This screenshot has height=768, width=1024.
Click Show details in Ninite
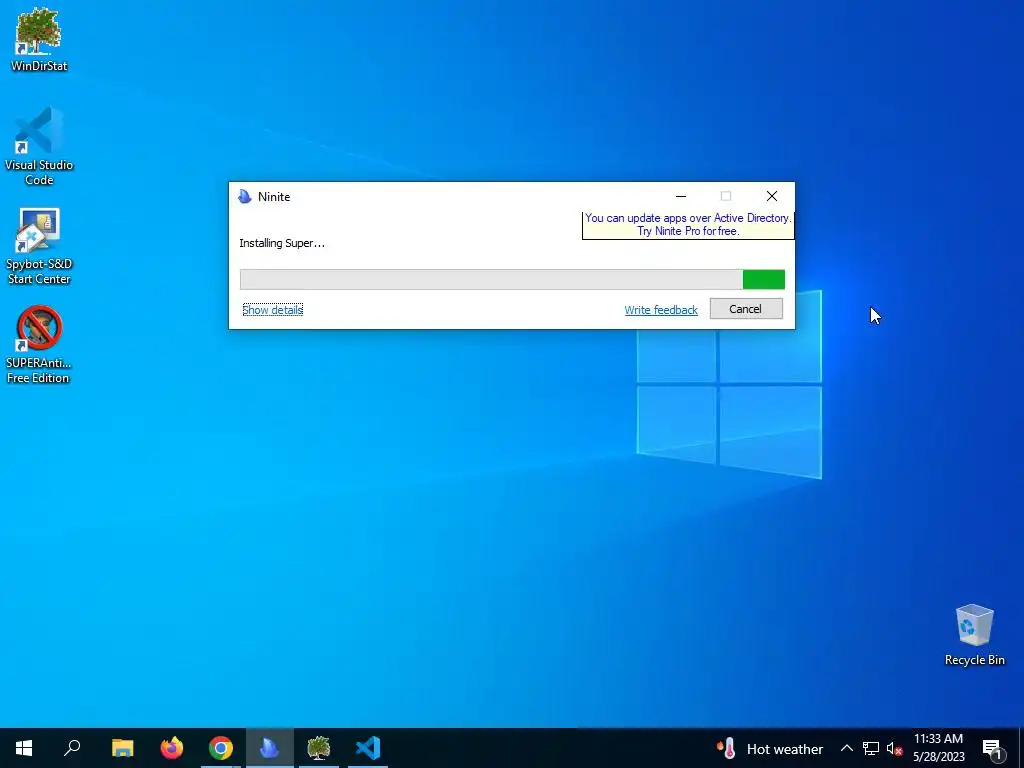pyautogui.click(x=272, y=310)
